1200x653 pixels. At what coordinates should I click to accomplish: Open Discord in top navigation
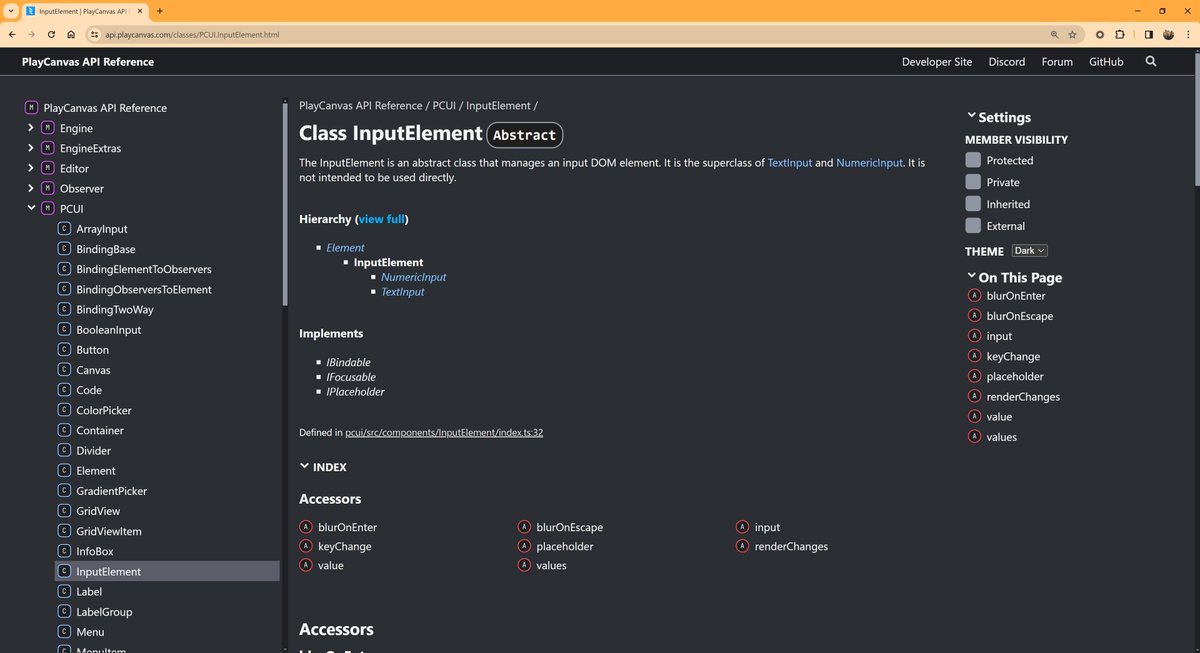click(x=1007, y=61)
